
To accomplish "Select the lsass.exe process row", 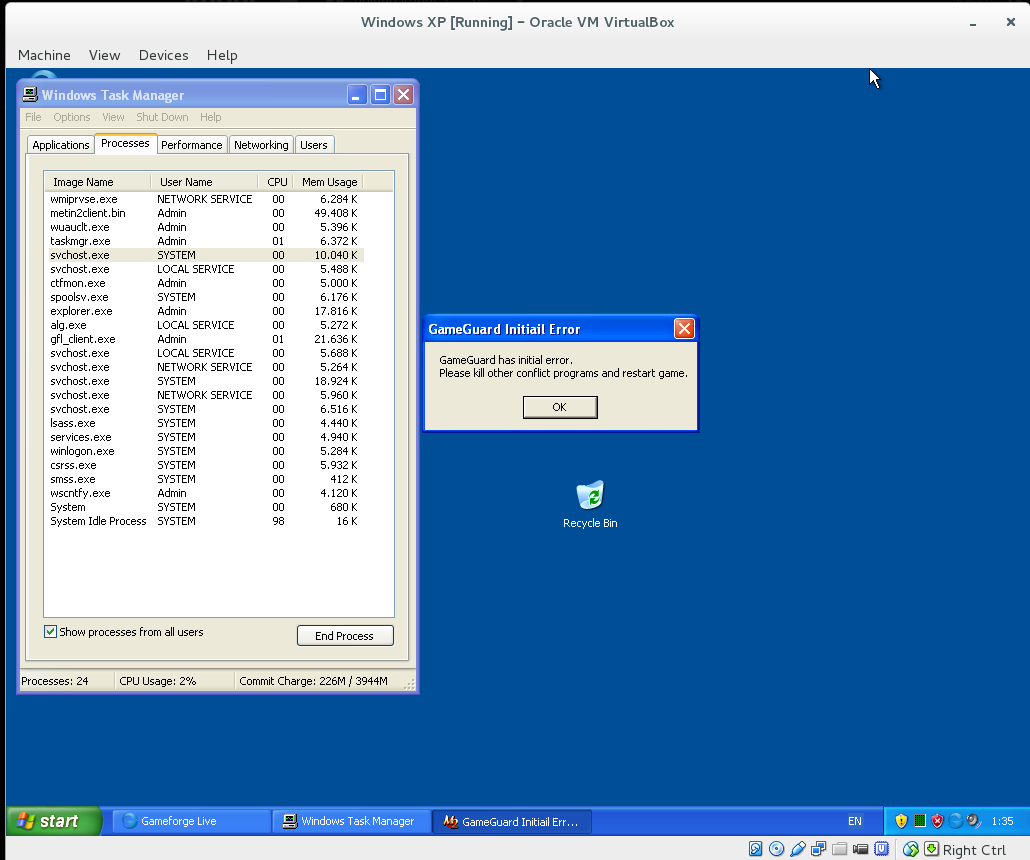I will [205, 423].
